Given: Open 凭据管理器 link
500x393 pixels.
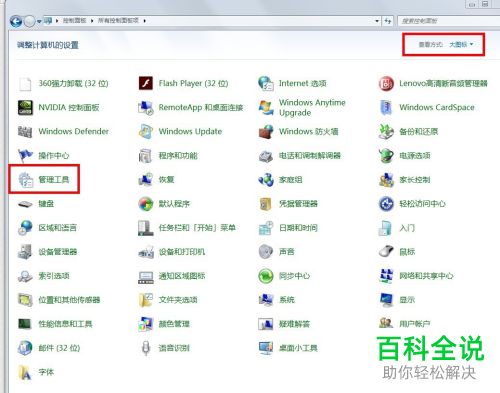Looking at the screenshot, I should (x=298, y=204).
